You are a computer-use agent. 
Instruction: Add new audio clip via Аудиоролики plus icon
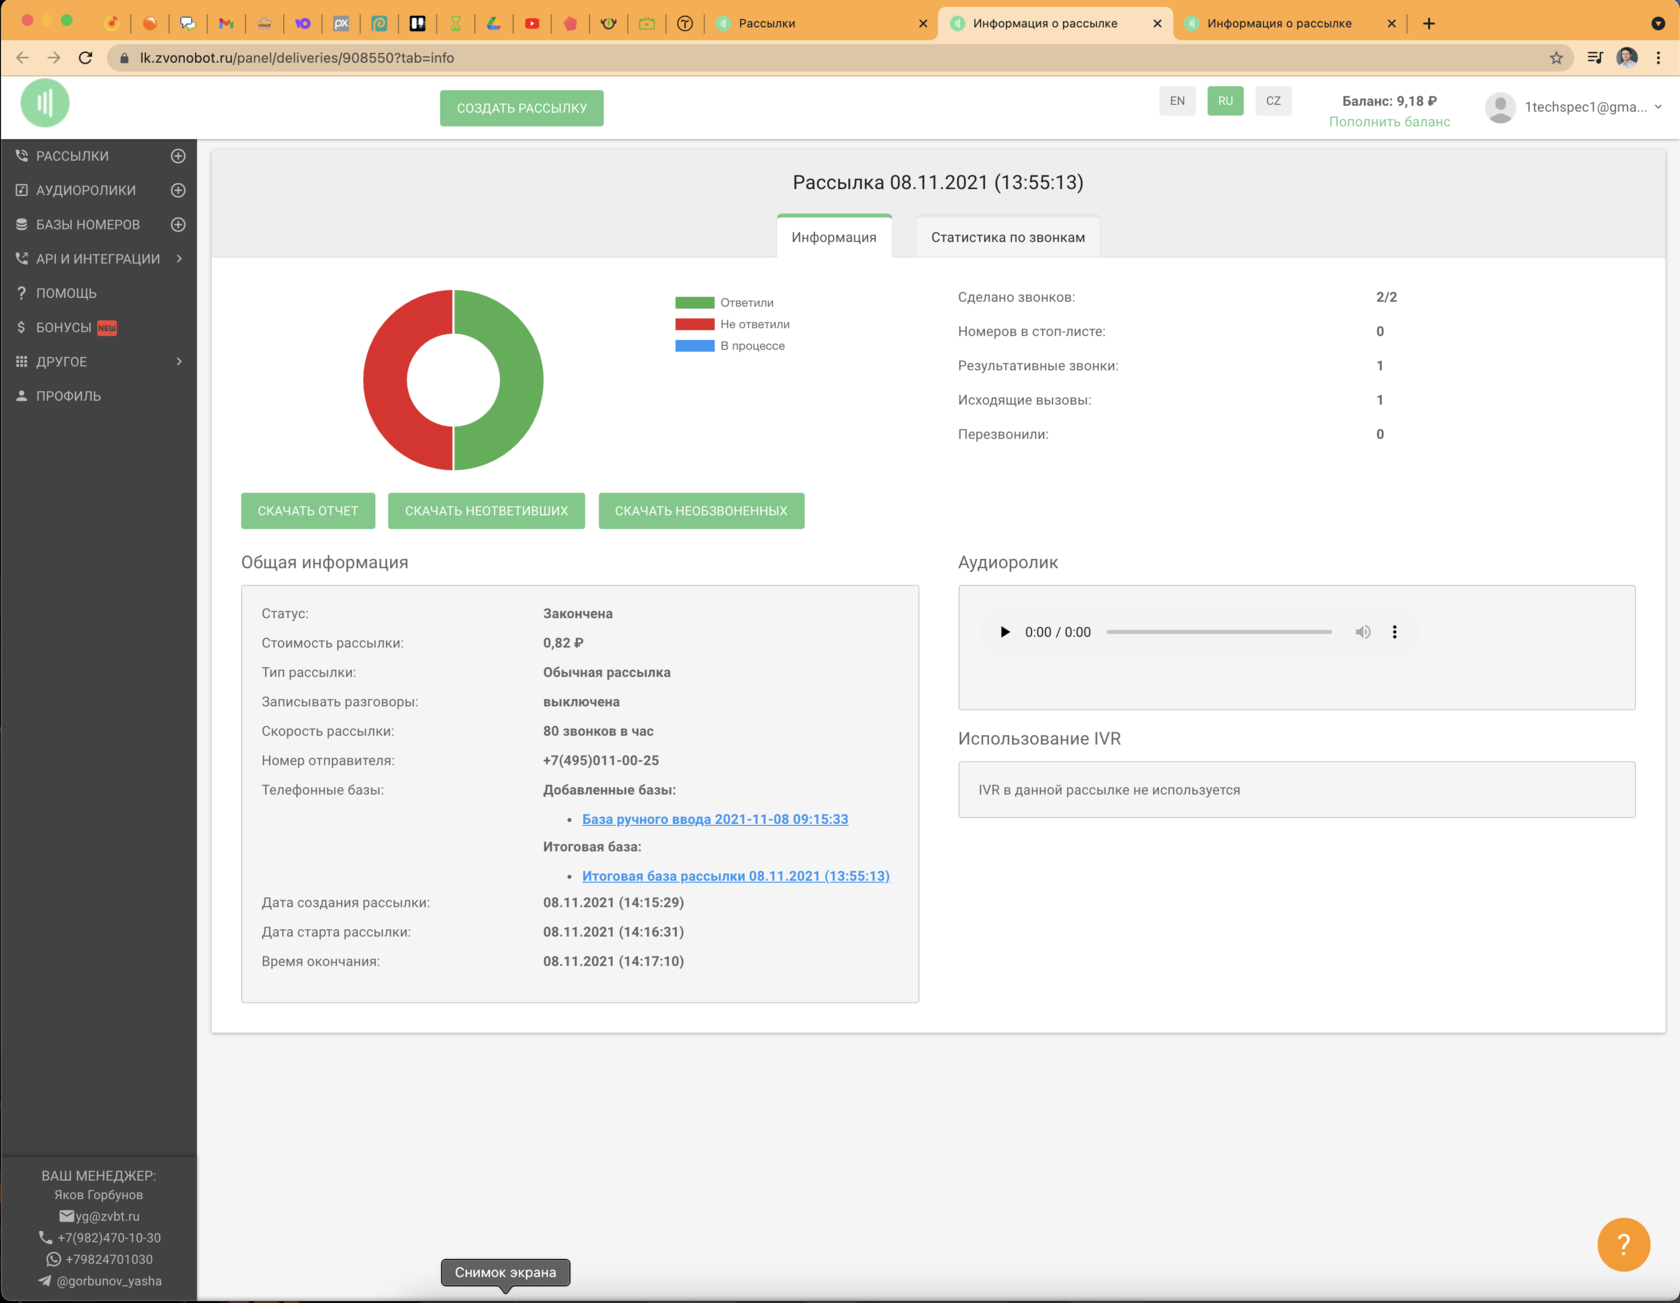pyautogui.click(x=178, y=190)
